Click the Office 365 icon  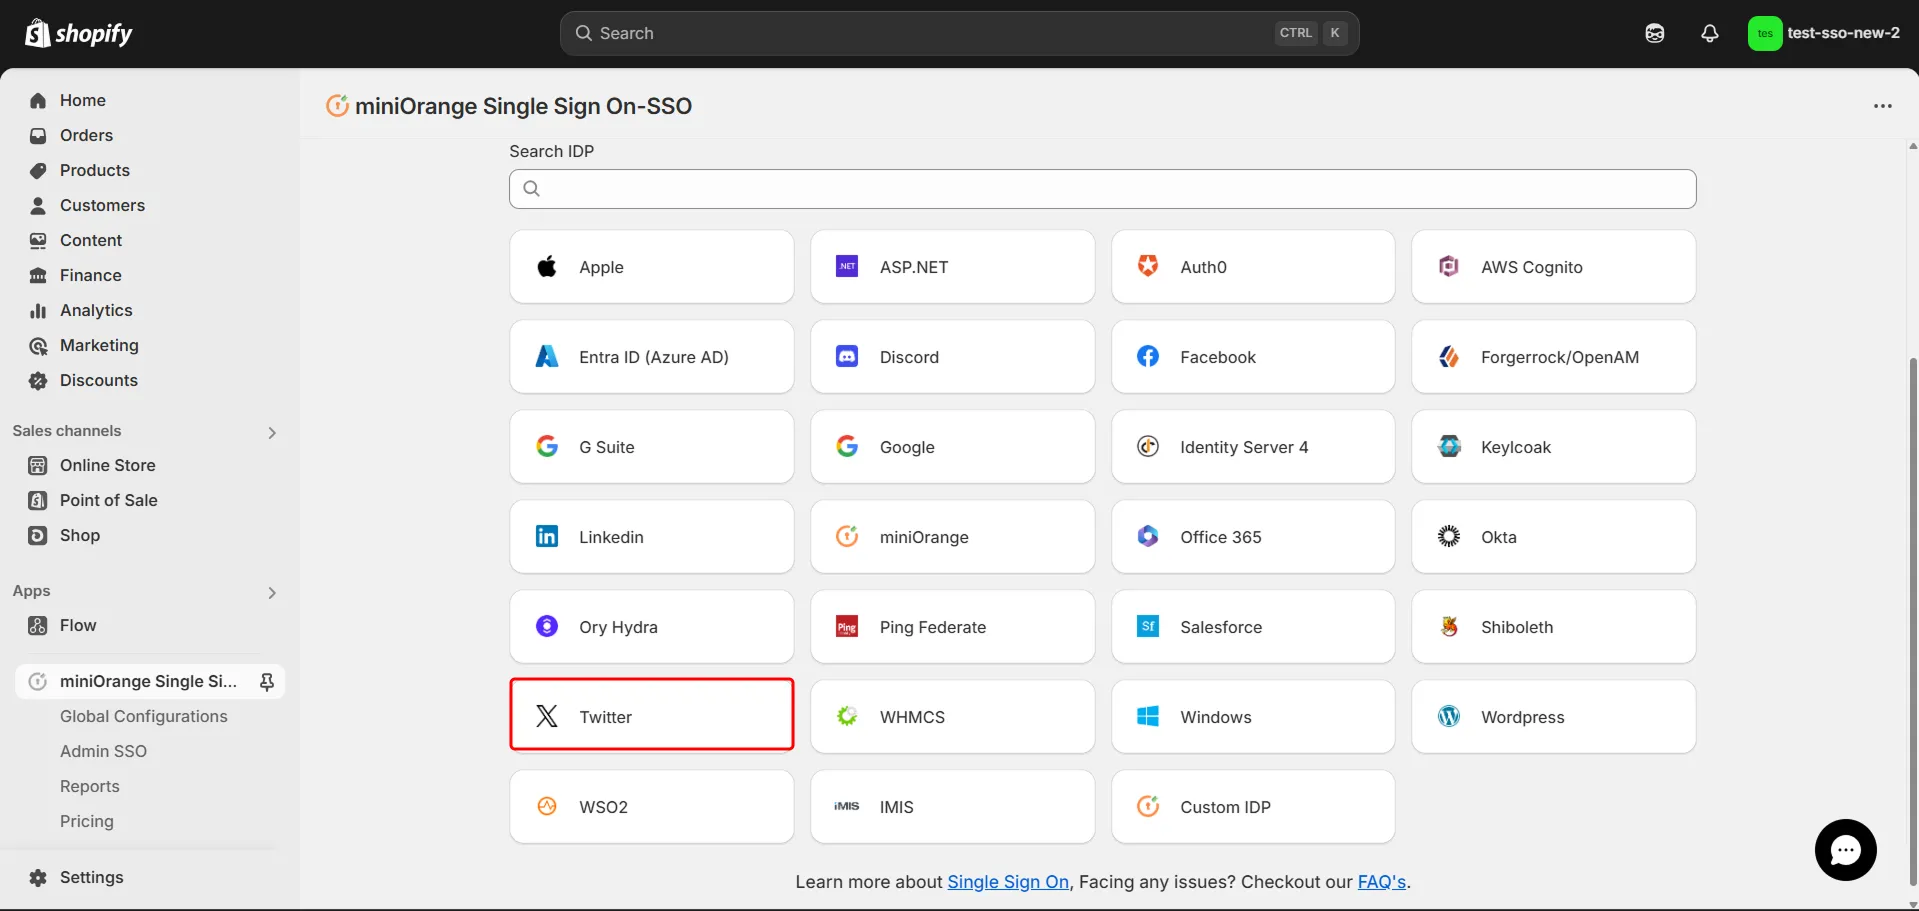(1148, 536)
